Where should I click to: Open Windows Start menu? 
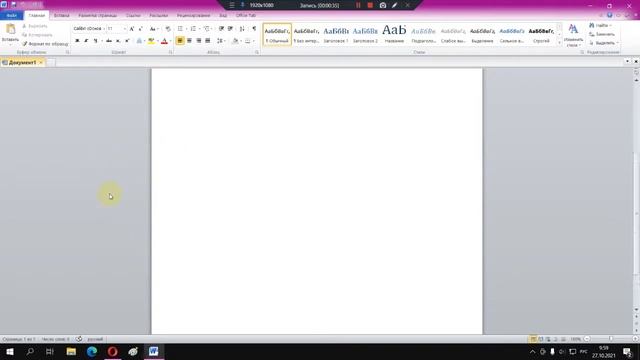(x=10, y=351)
